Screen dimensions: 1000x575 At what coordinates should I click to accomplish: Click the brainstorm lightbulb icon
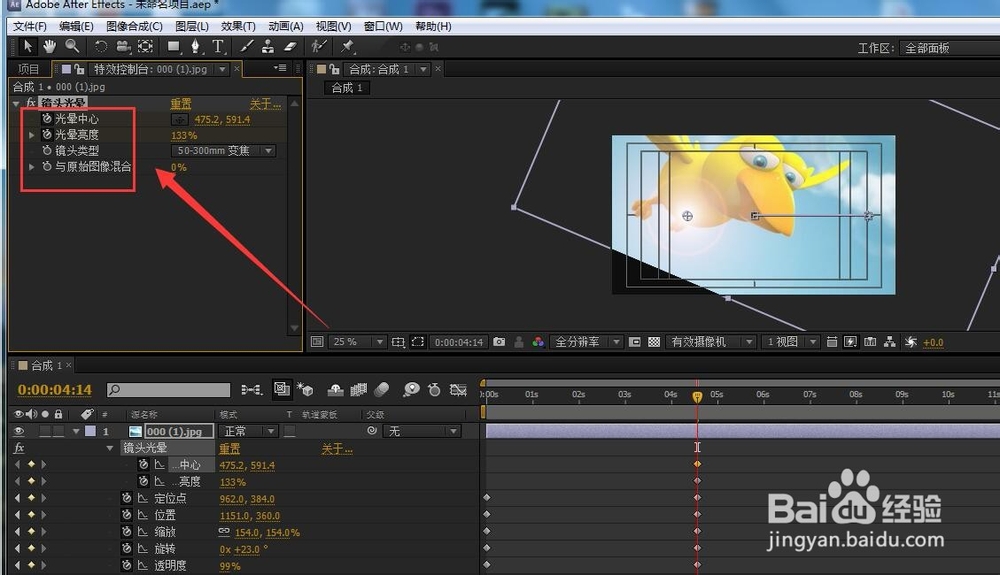click(412, 389)
